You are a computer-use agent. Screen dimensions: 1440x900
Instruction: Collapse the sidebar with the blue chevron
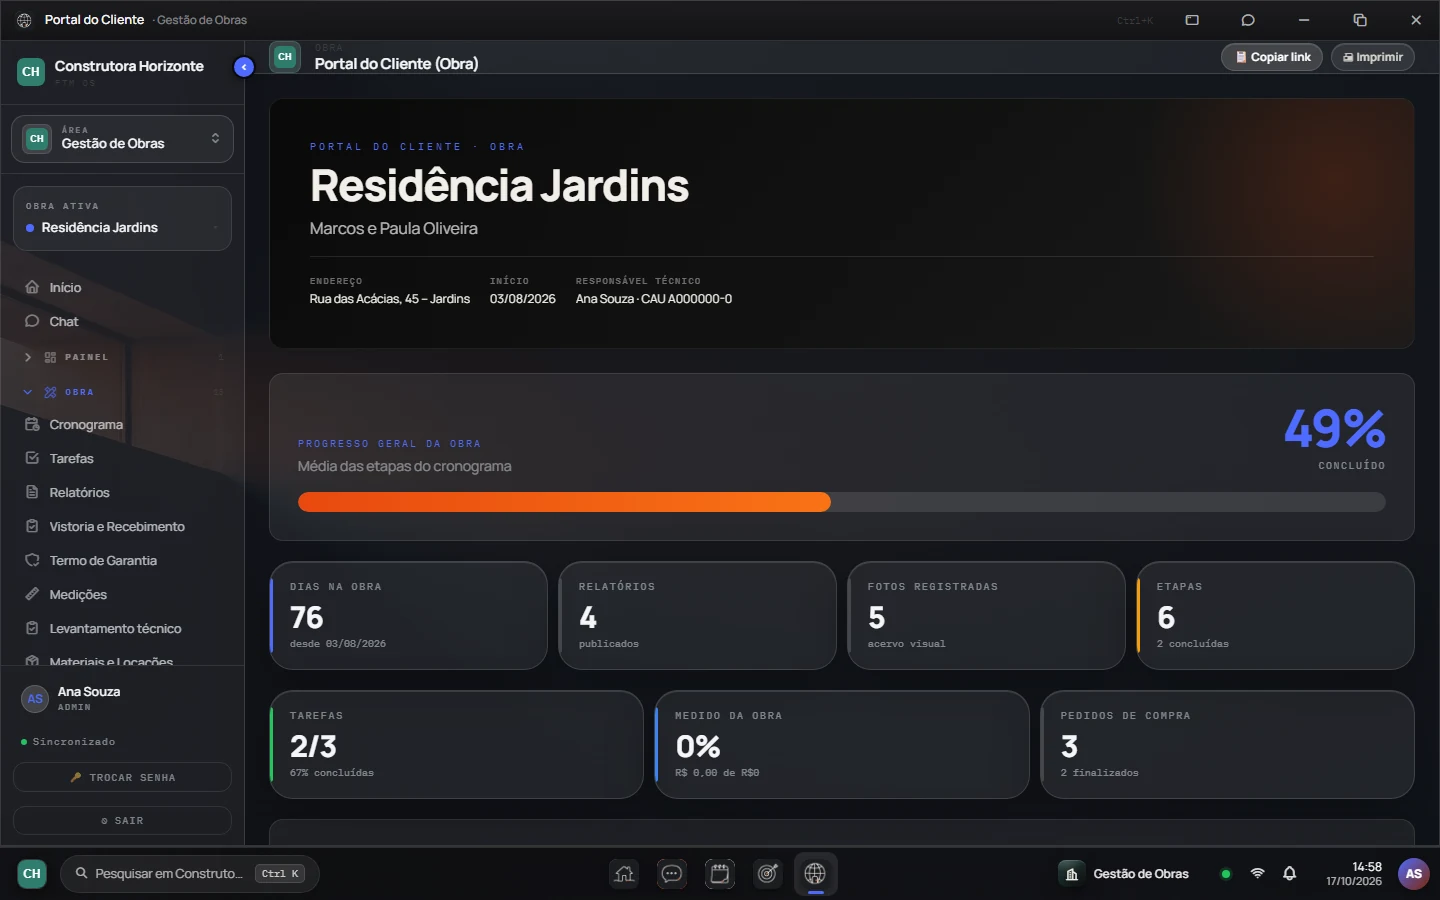[x=244, y=67]
